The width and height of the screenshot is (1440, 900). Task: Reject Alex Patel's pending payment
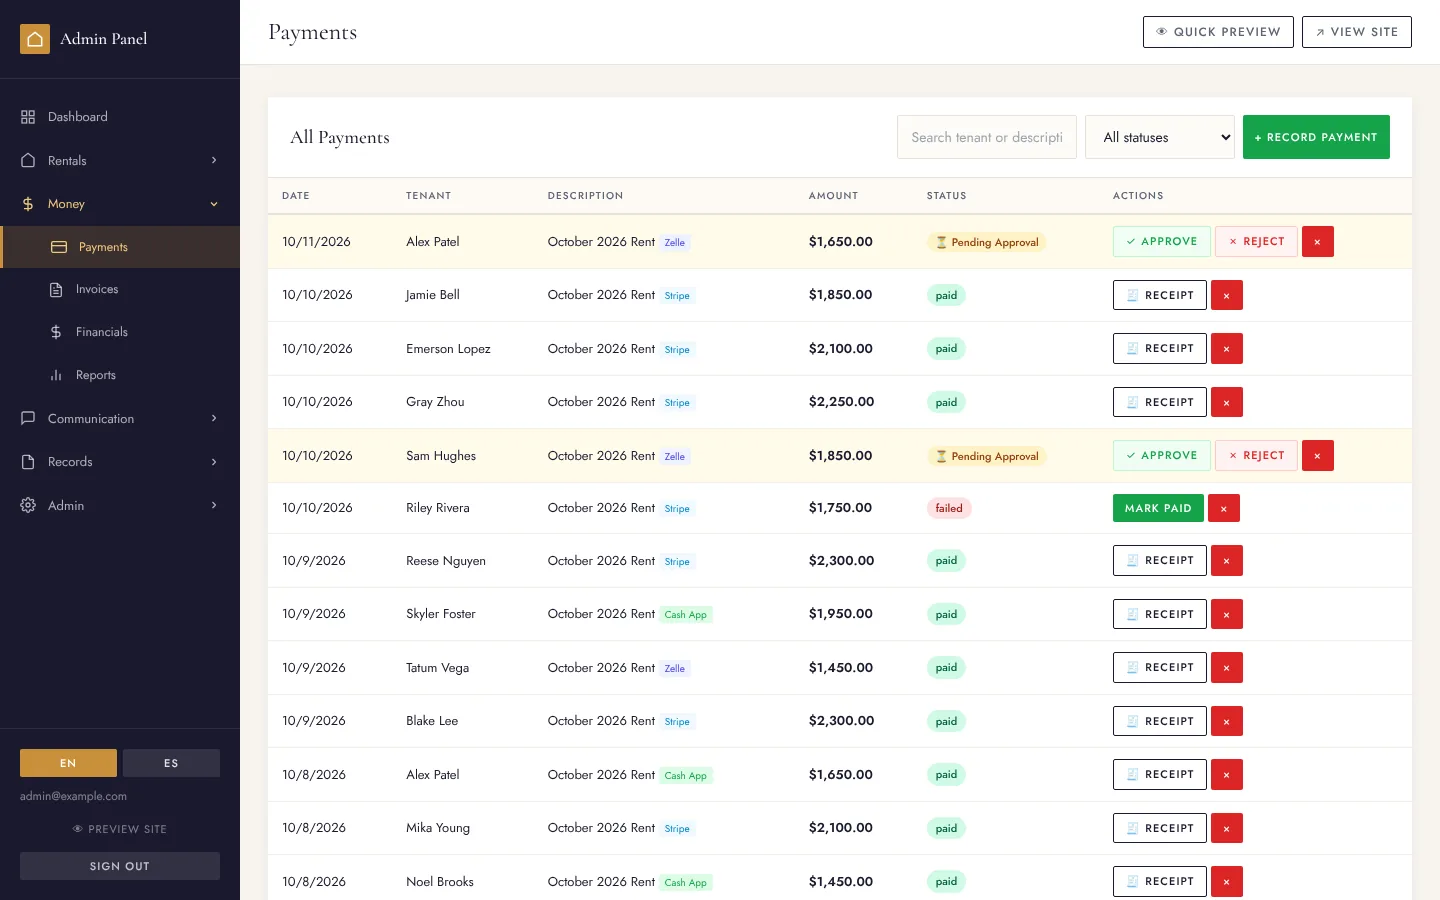1256,242
